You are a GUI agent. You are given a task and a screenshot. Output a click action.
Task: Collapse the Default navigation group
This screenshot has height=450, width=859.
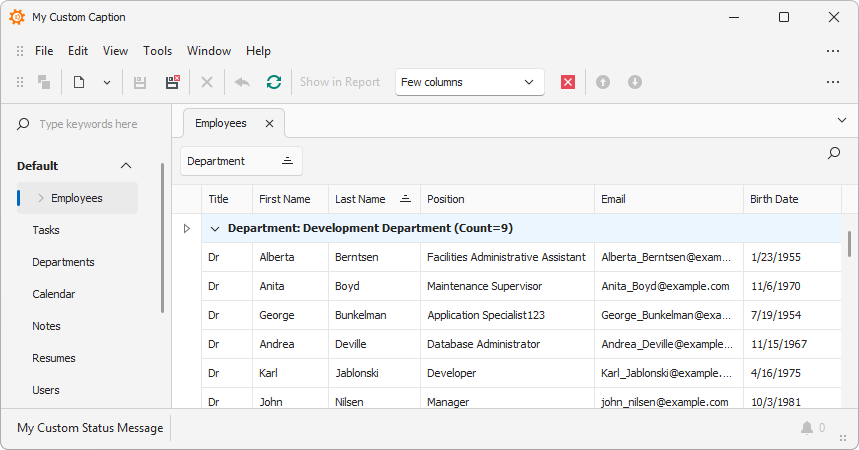pos(126,166)
